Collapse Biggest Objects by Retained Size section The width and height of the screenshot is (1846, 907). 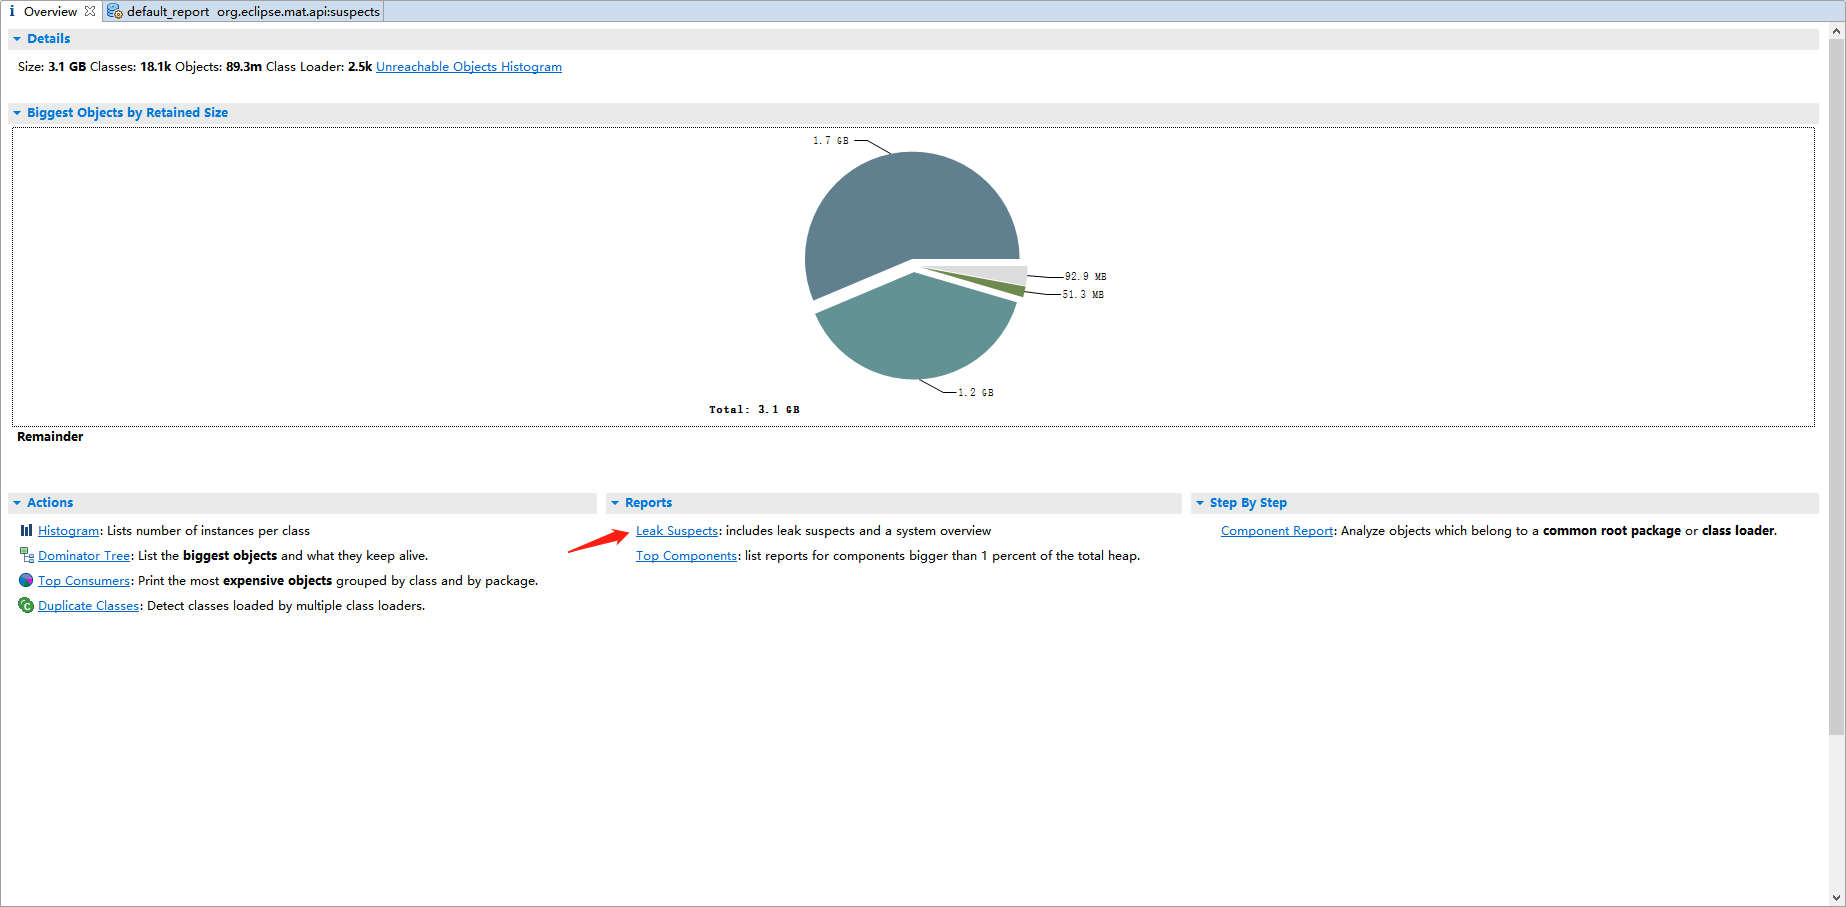(17, 113)
